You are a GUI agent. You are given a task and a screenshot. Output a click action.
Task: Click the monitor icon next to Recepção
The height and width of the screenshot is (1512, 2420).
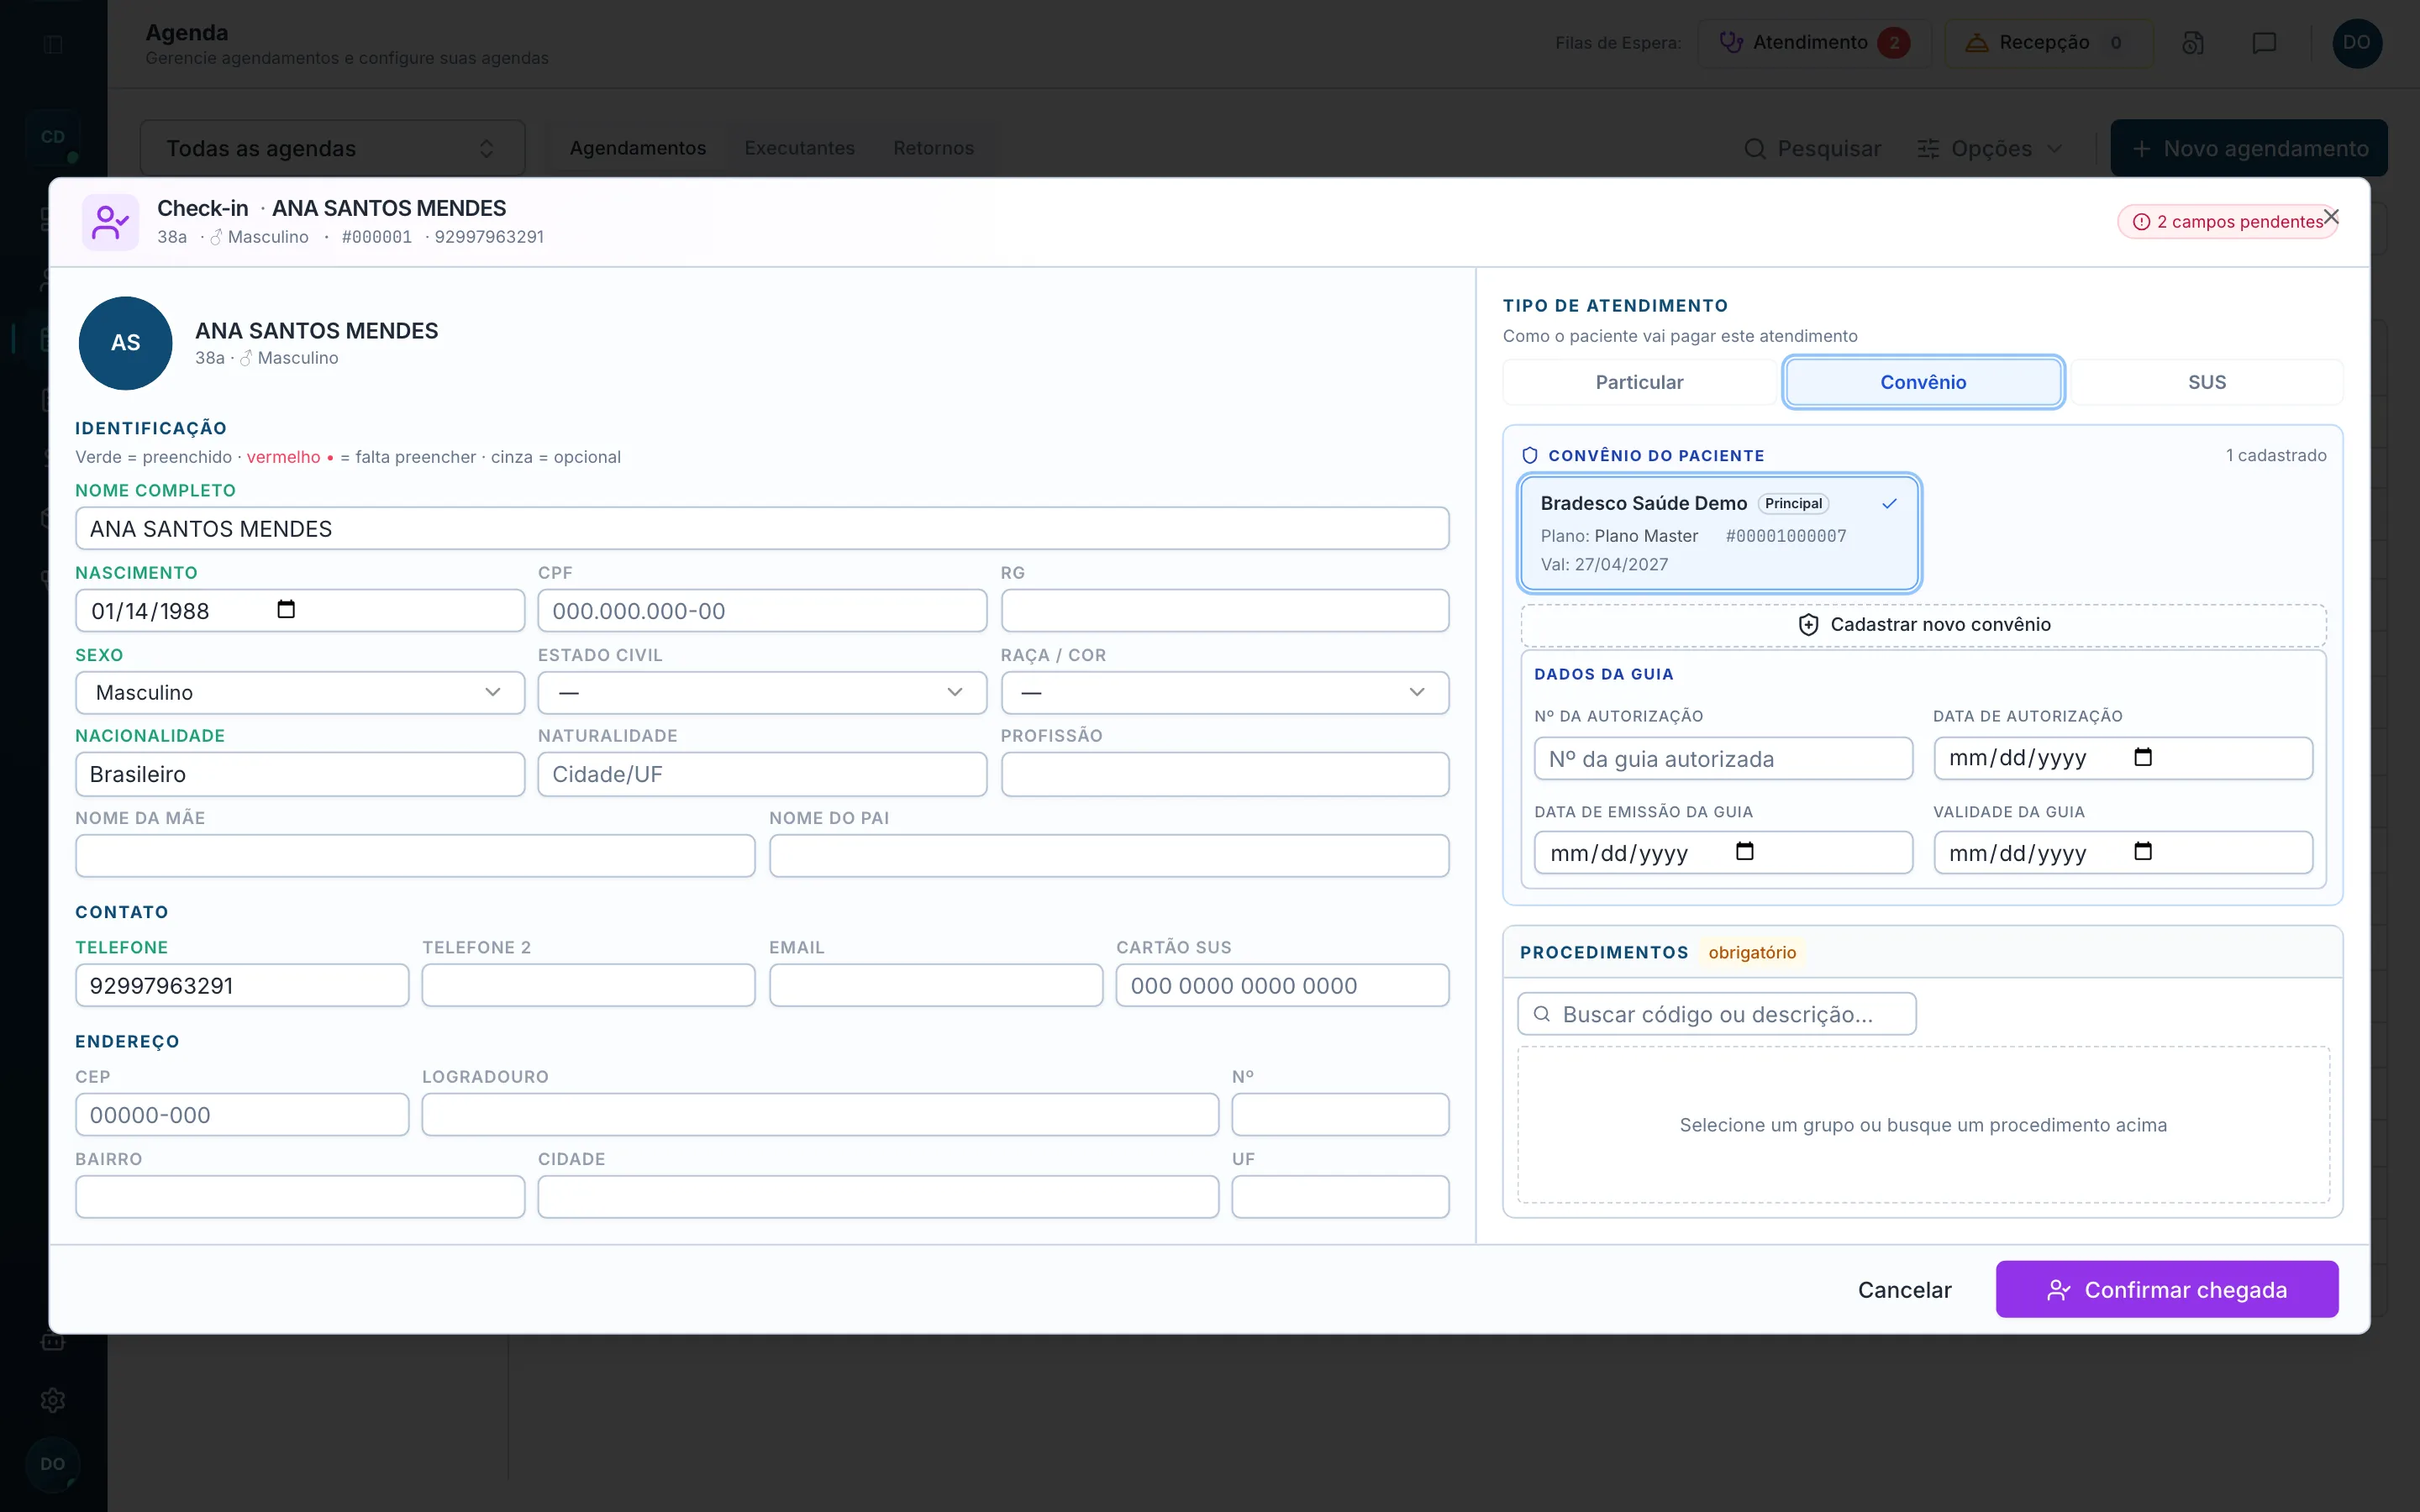point(2192,43)
